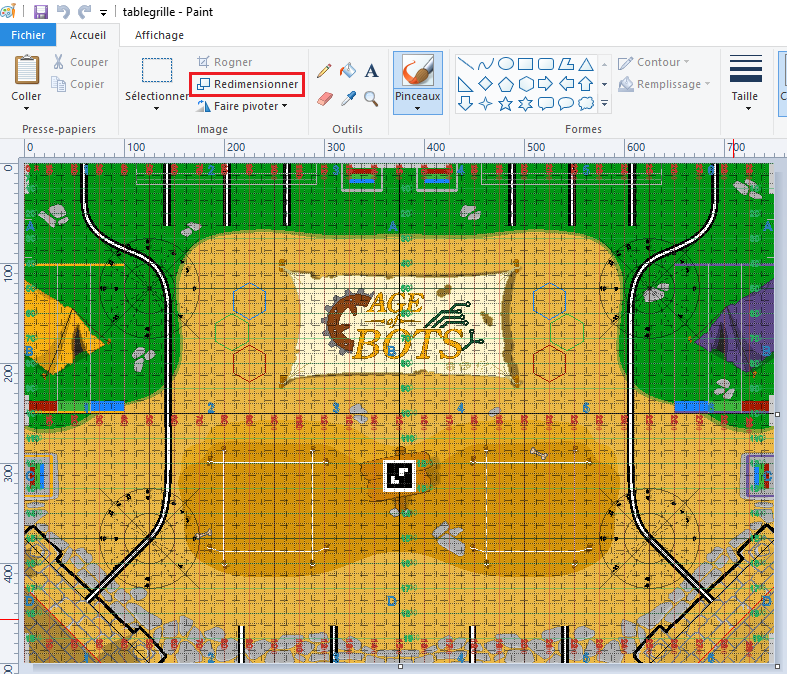Choose the Curve shape
Screen dimensions: 787x674
pos(485,64)
